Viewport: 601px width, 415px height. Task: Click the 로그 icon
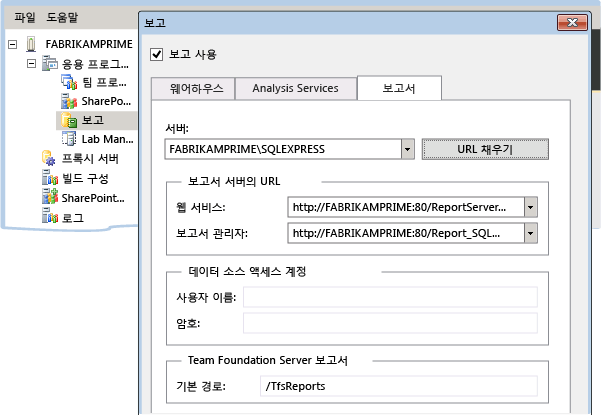pos(50,216)
